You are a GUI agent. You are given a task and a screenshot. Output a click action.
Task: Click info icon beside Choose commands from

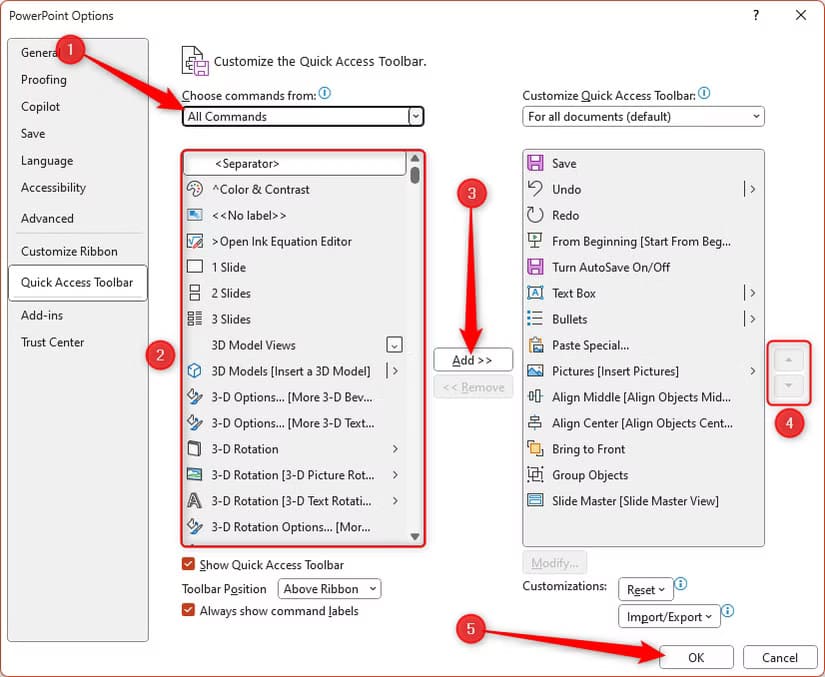point(325,93)
